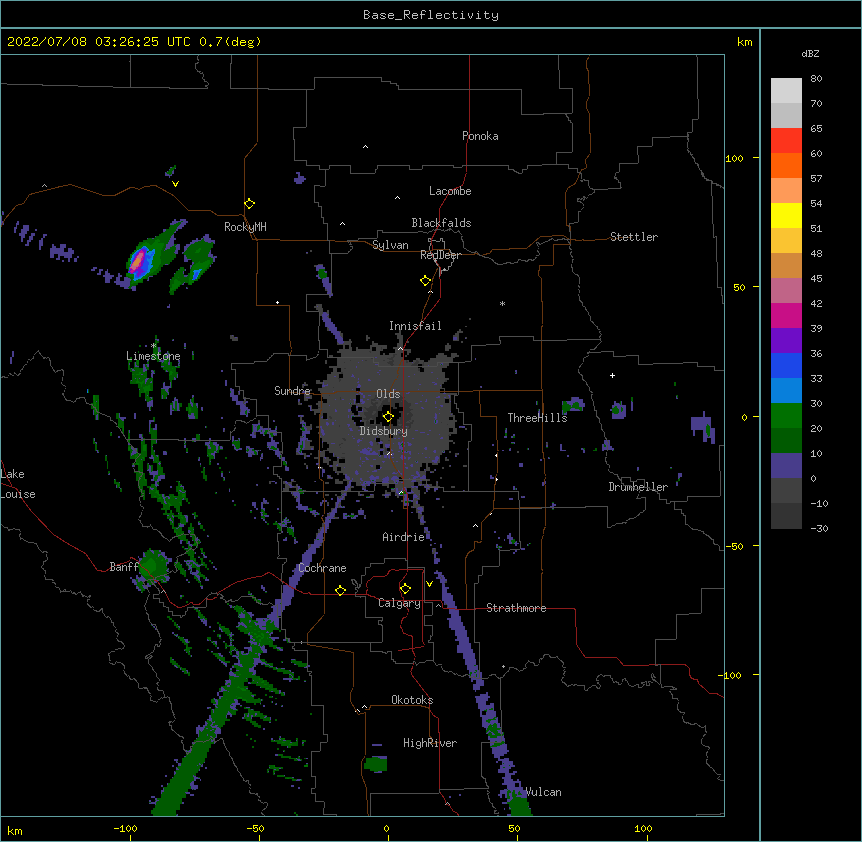
Task: Click the green echo blob beside Banff
Action: pos(153,566)
